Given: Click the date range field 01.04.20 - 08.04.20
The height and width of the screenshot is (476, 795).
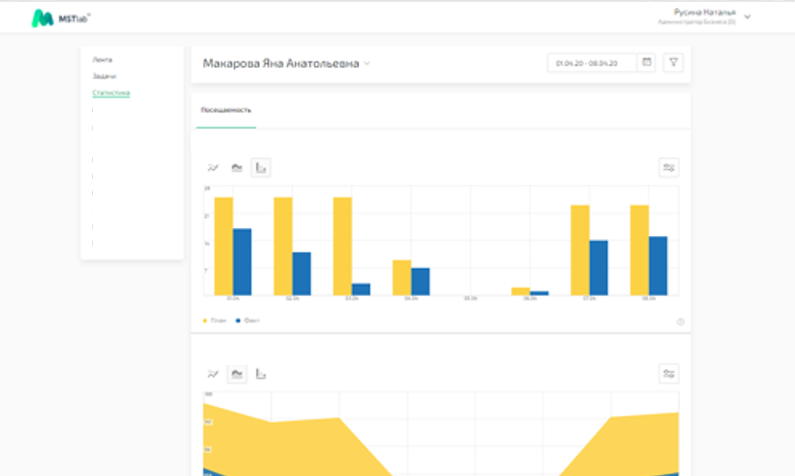Looking at the screenshot, I should (x=592, y=63).
